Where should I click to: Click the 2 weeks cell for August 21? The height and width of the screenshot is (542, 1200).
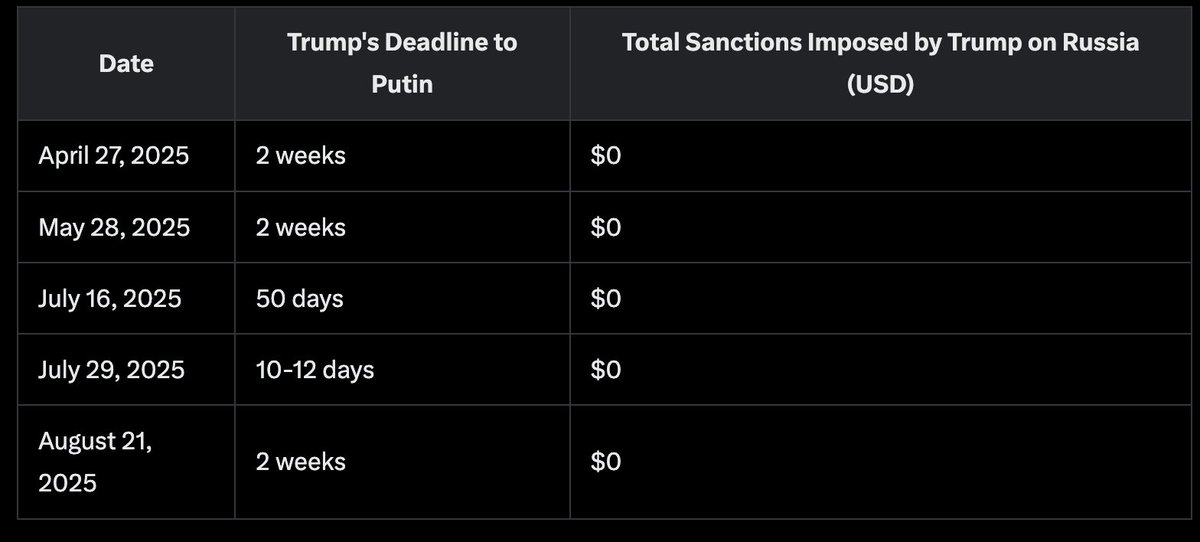point(403,462)
